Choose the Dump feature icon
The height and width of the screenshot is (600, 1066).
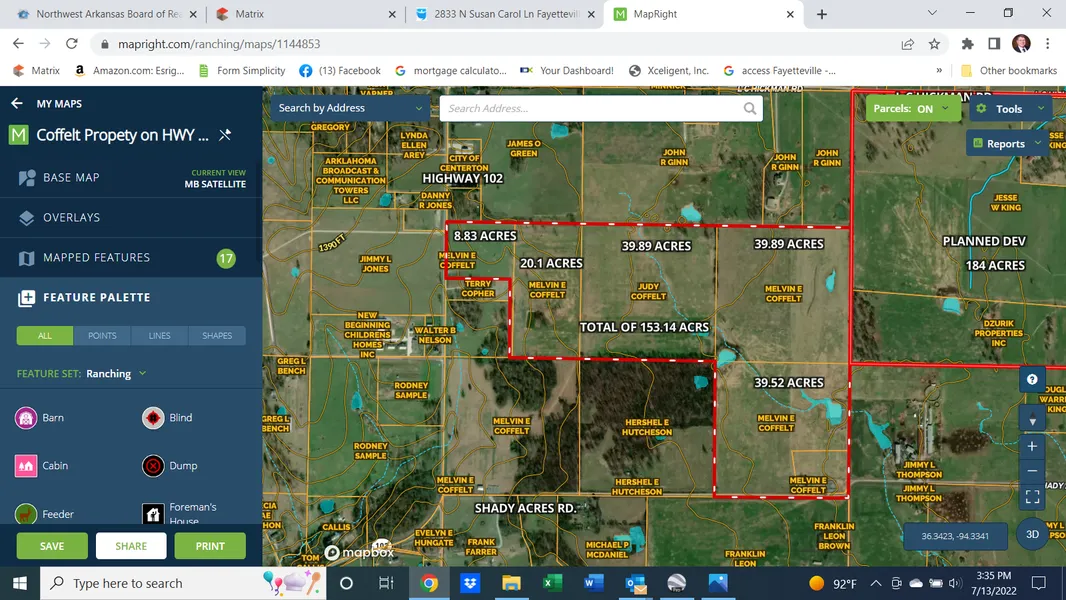(x=153, y=466)
